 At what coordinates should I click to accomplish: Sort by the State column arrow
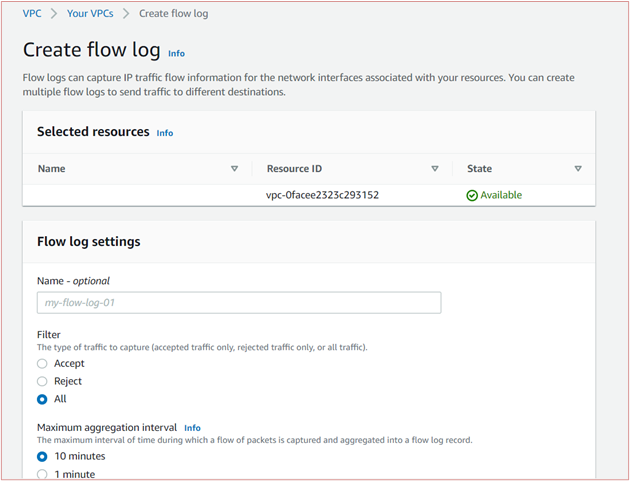tap(578, 168)
